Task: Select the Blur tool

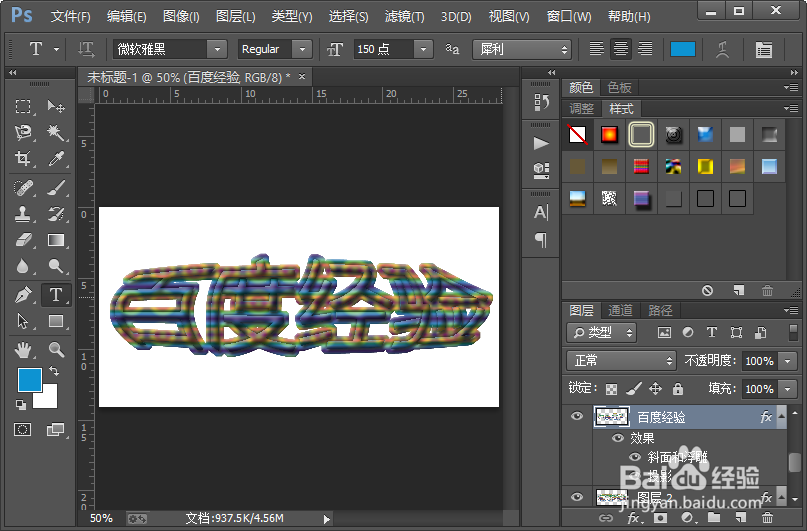Action: coord(23,266)
